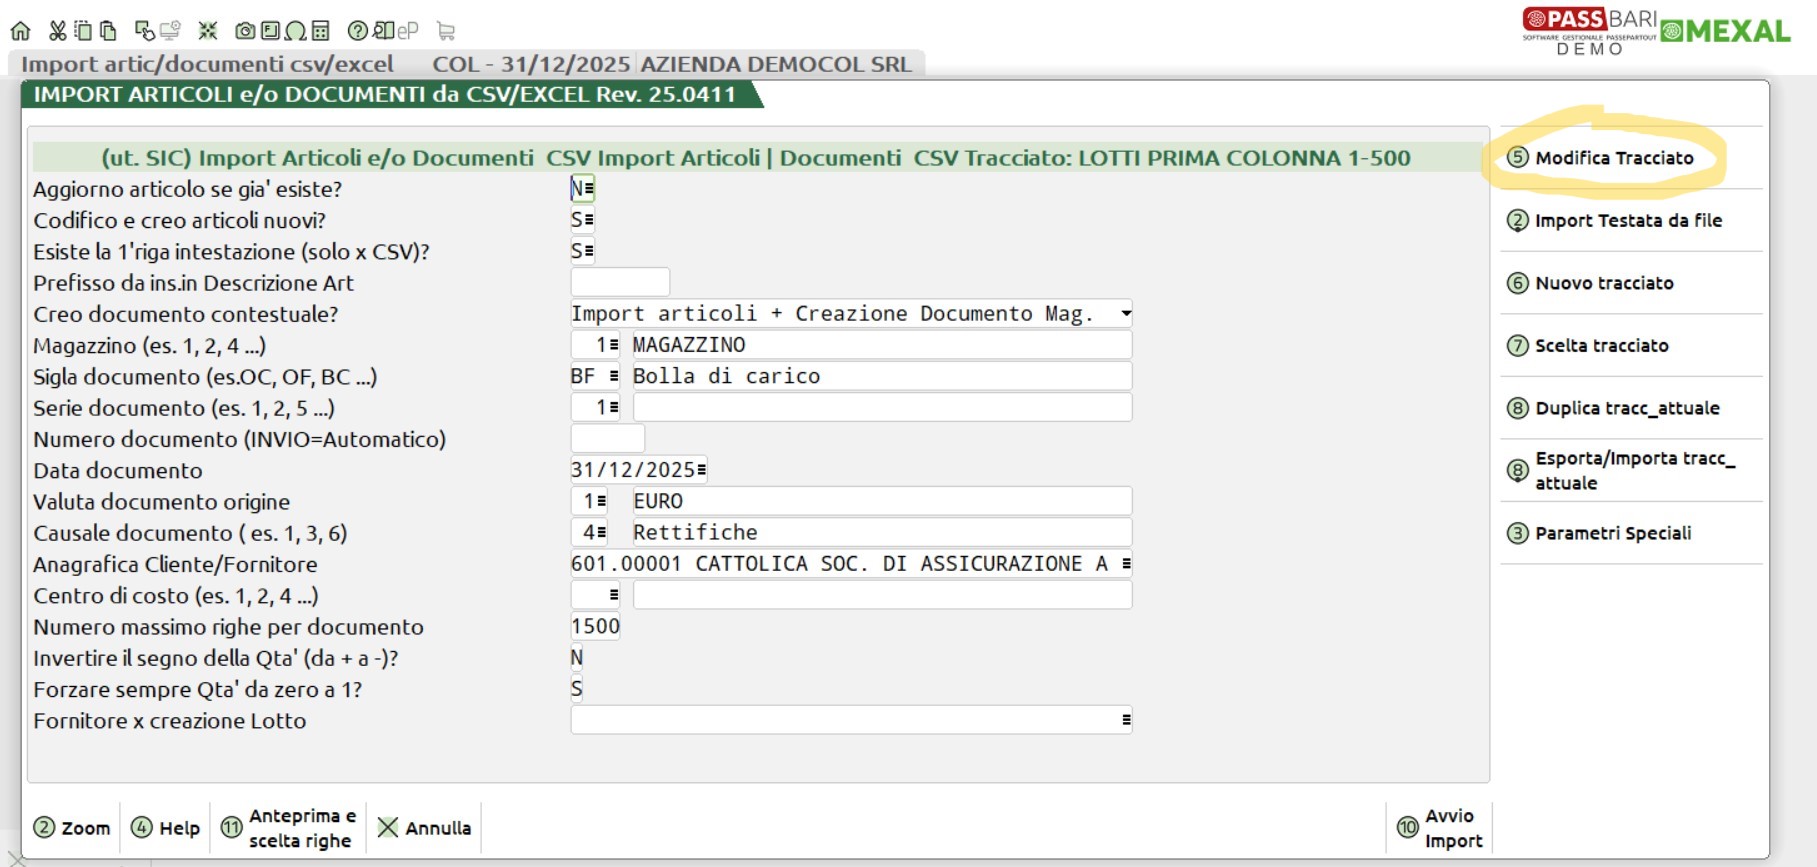The height and width of the screenshot is (867, 1817).
Task: Open the Anagrafica Cliente/Fornitore selection list
Action: (x=1126, y=564)
